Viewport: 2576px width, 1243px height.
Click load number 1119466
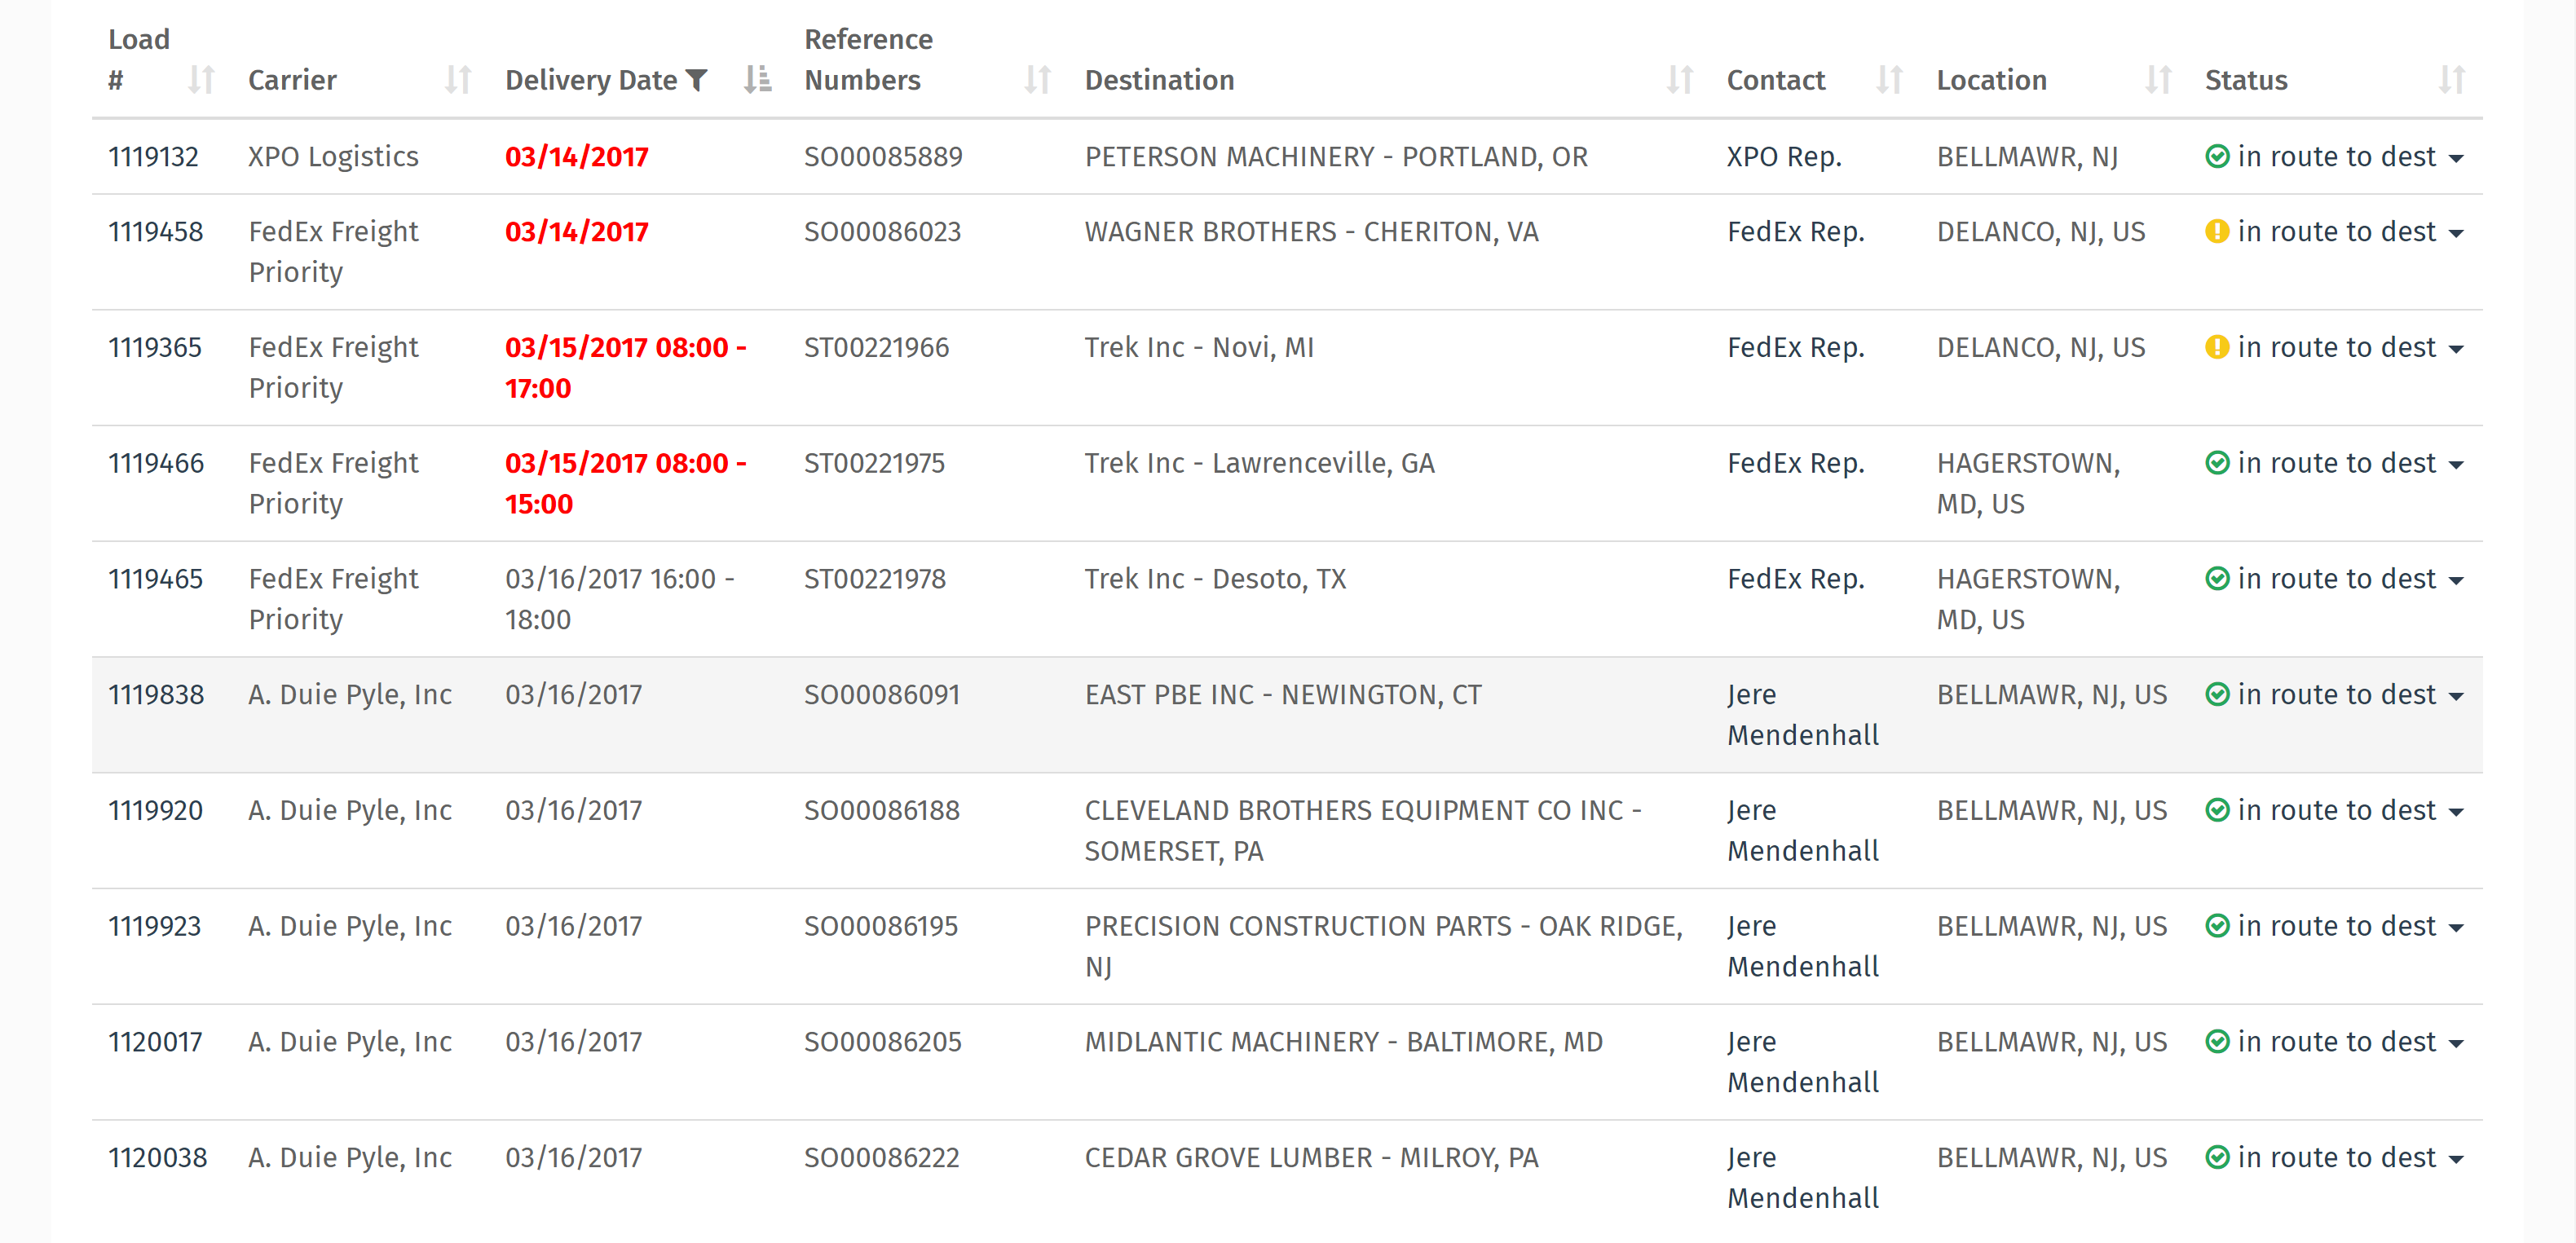[x=156, y=463]
